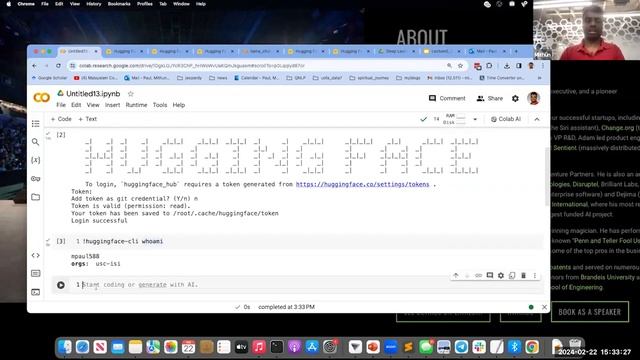Screen dimensions: 640x360
Task: Click the !huggingface-cli whoami code cell
Action: [x=310, y=242]
